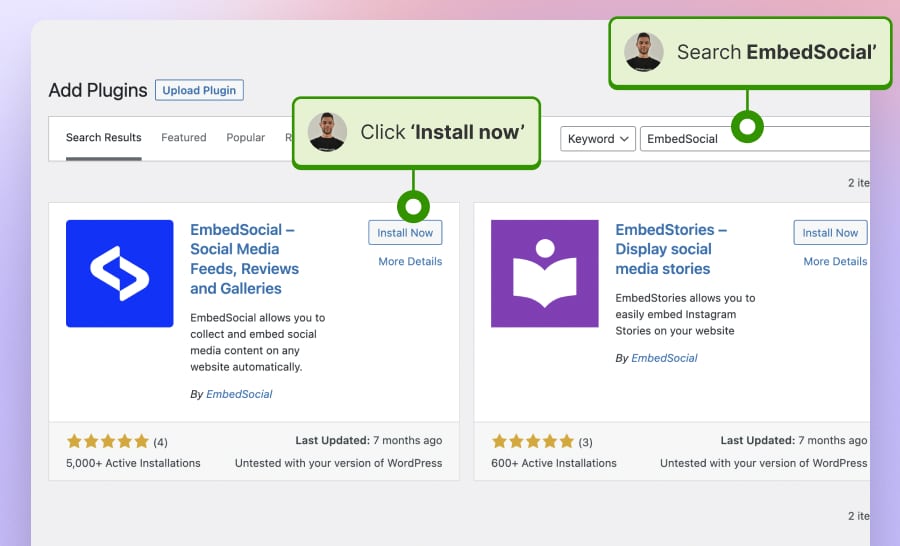Click Last Updated text in EmbedStories card

[794, 440]
